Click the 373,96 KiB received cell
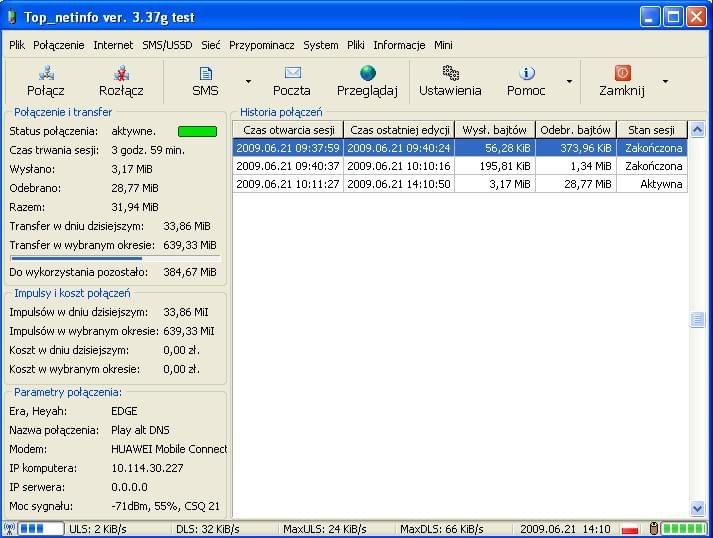 576,148
